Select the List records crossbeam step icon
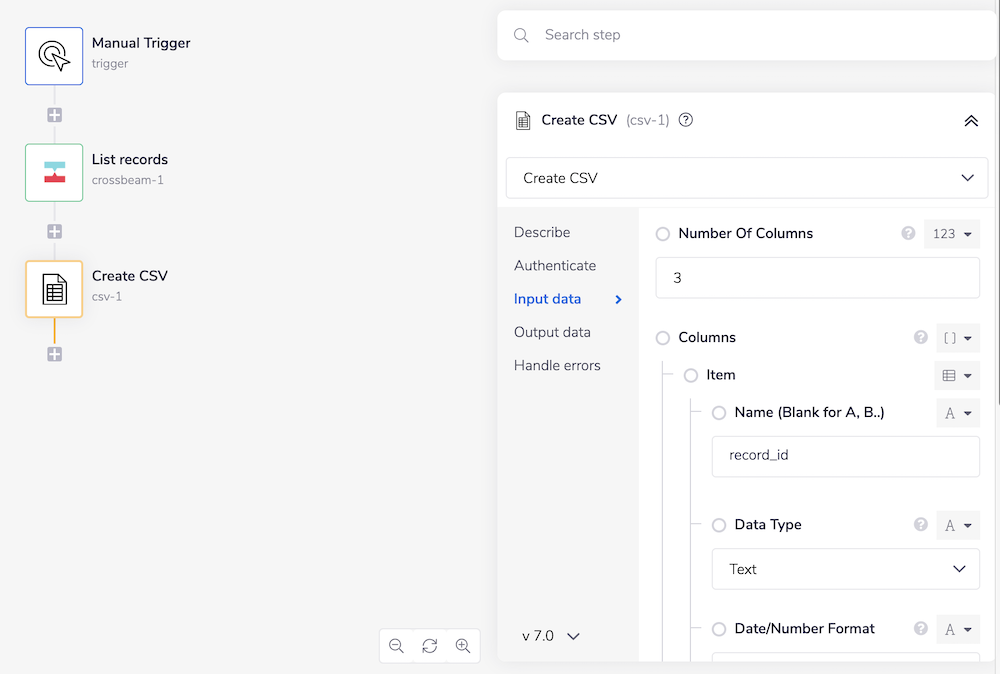1000x674 pixels. (54, 172)
